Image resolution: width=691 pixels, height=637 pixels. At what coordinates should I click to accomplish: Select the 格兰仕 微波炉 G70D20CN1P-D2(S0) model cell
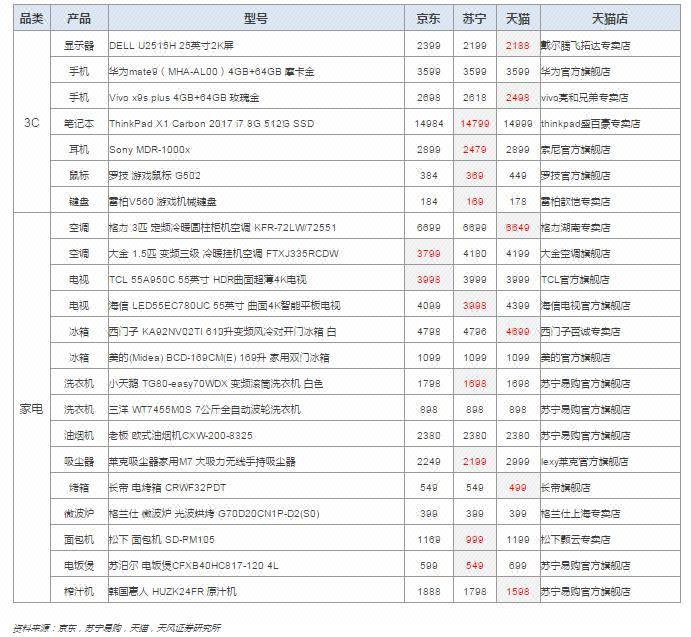(256, 514)
